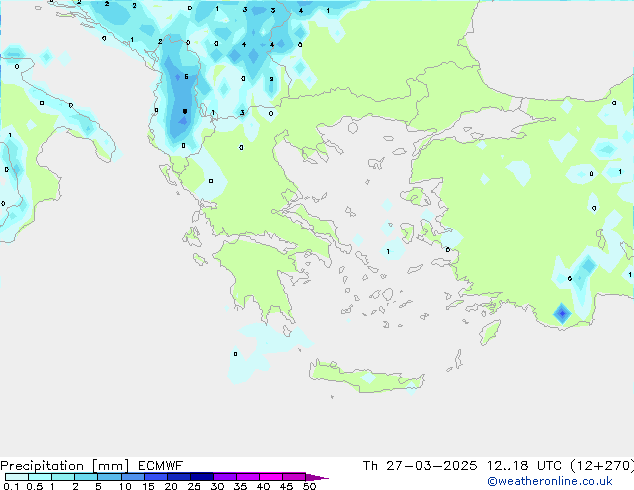This screenshot has height=490, width=634.
Task: Click the 'ECMWF' model label
Action: tap(161, 466)
